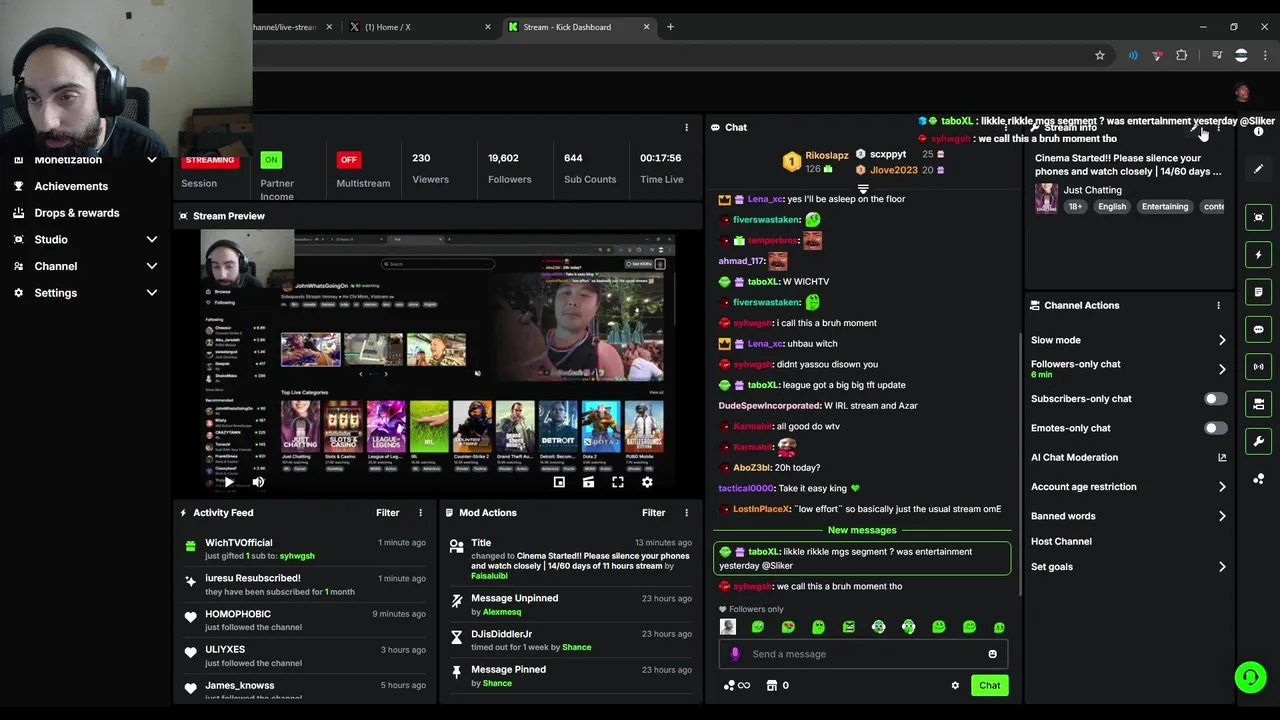This screenshot has width=1280, height=720.
Task: Click the info icon in right sidebar
Action: (x=1259, y=132)
